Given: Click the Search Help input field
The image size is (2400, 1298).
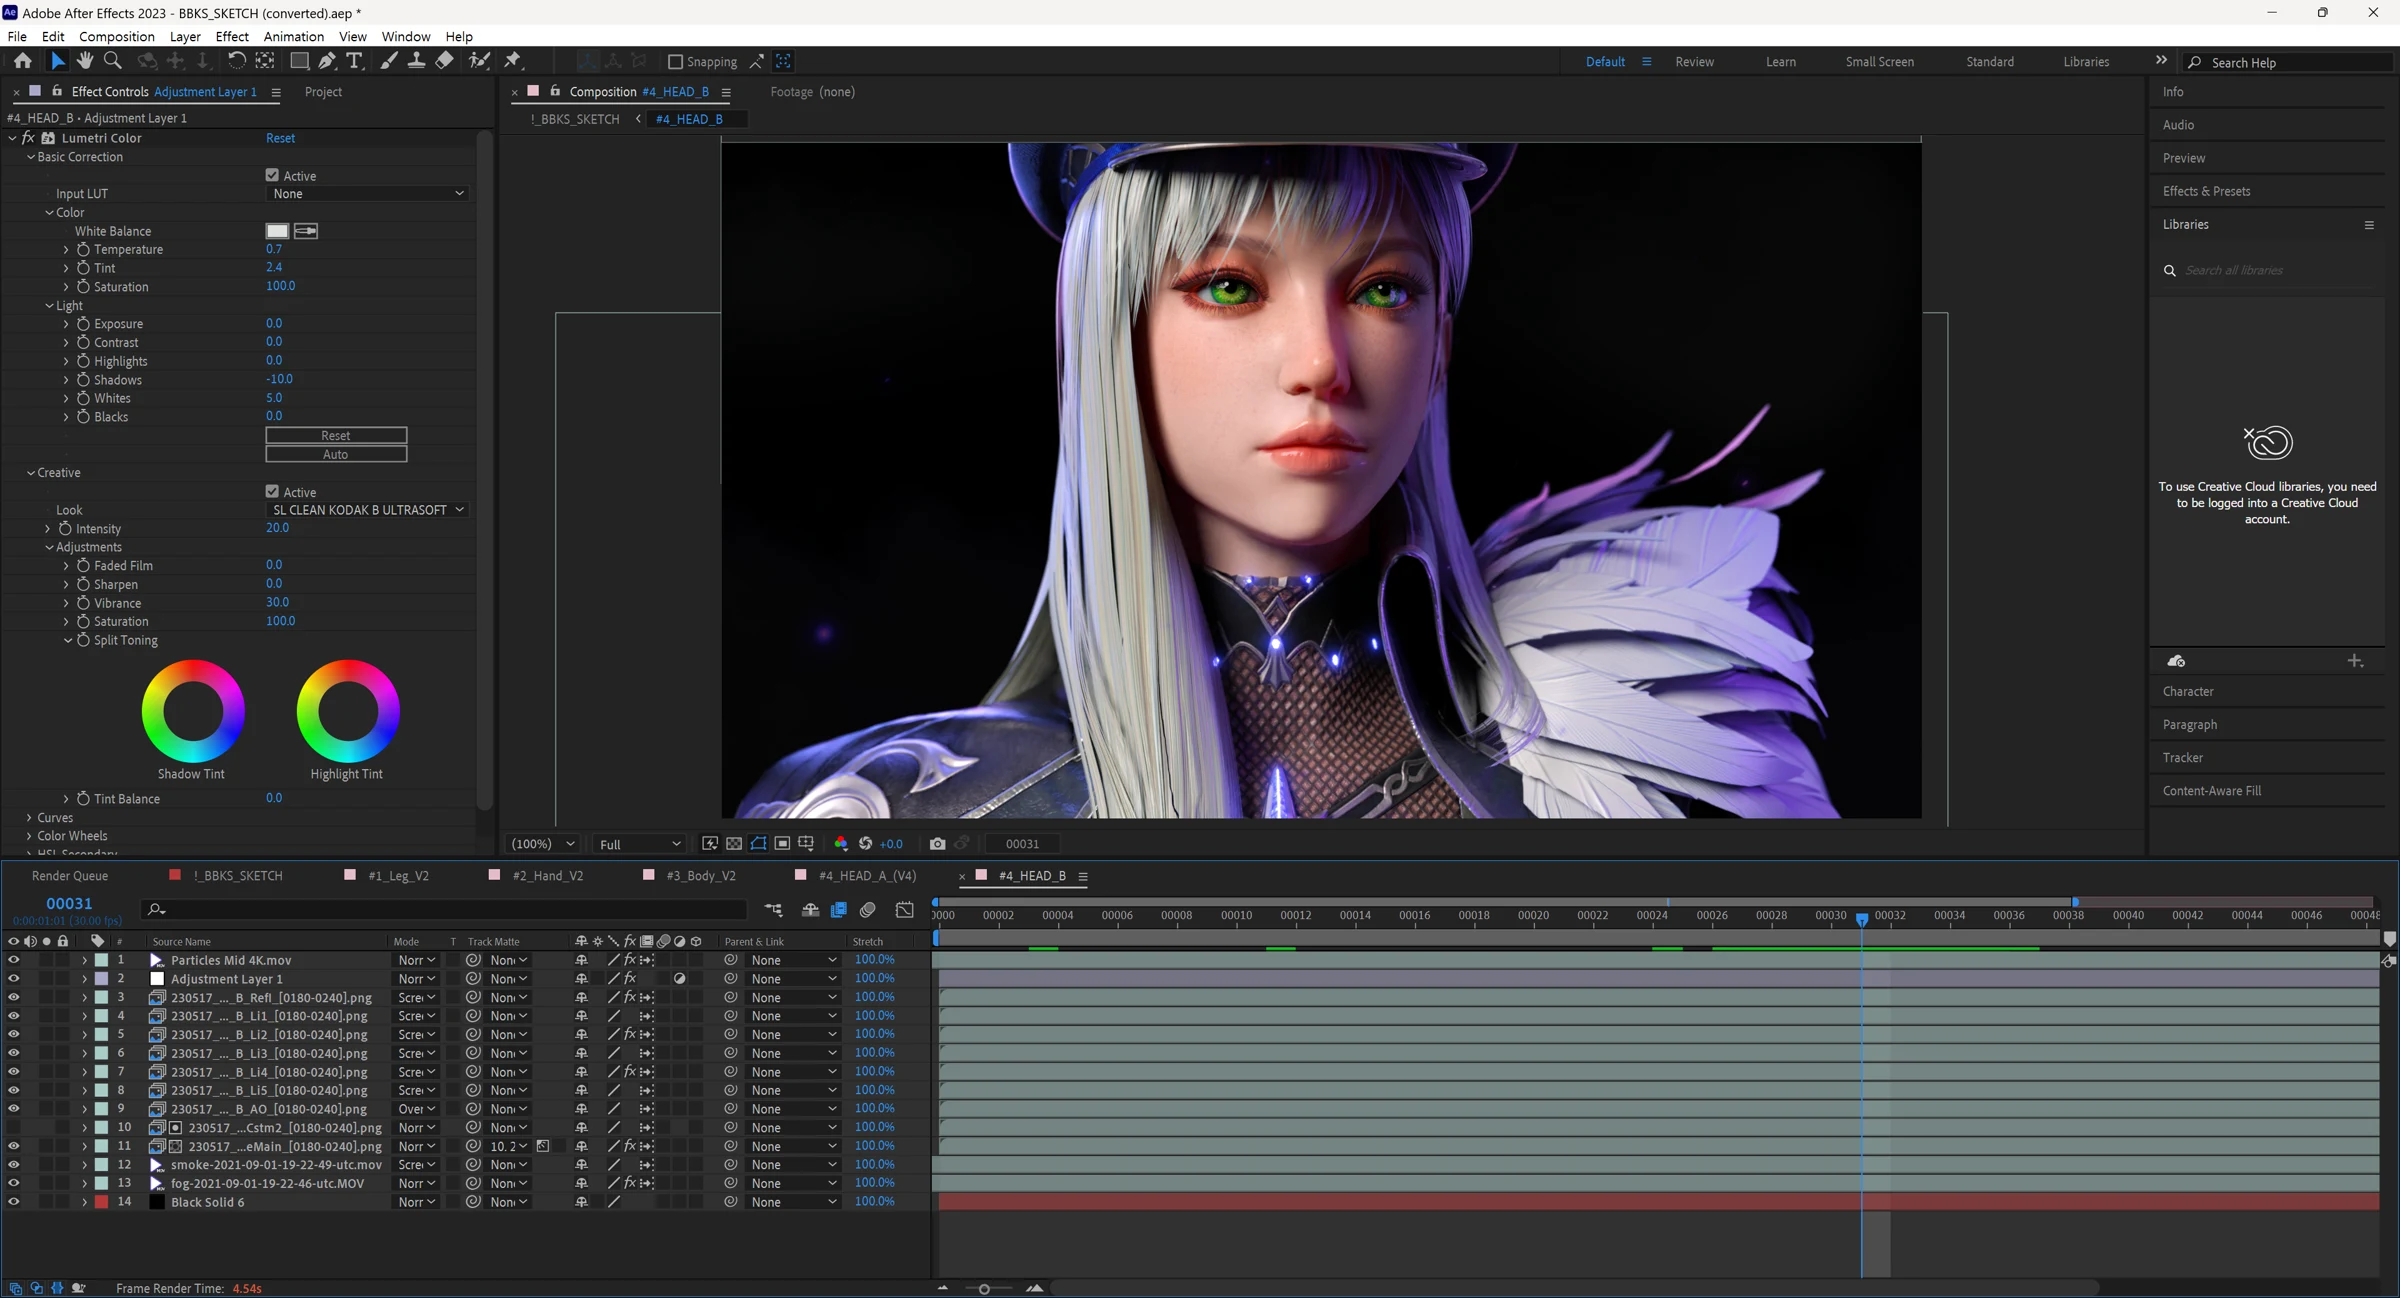Looking at the screenshot, I should pos(2290,62).
